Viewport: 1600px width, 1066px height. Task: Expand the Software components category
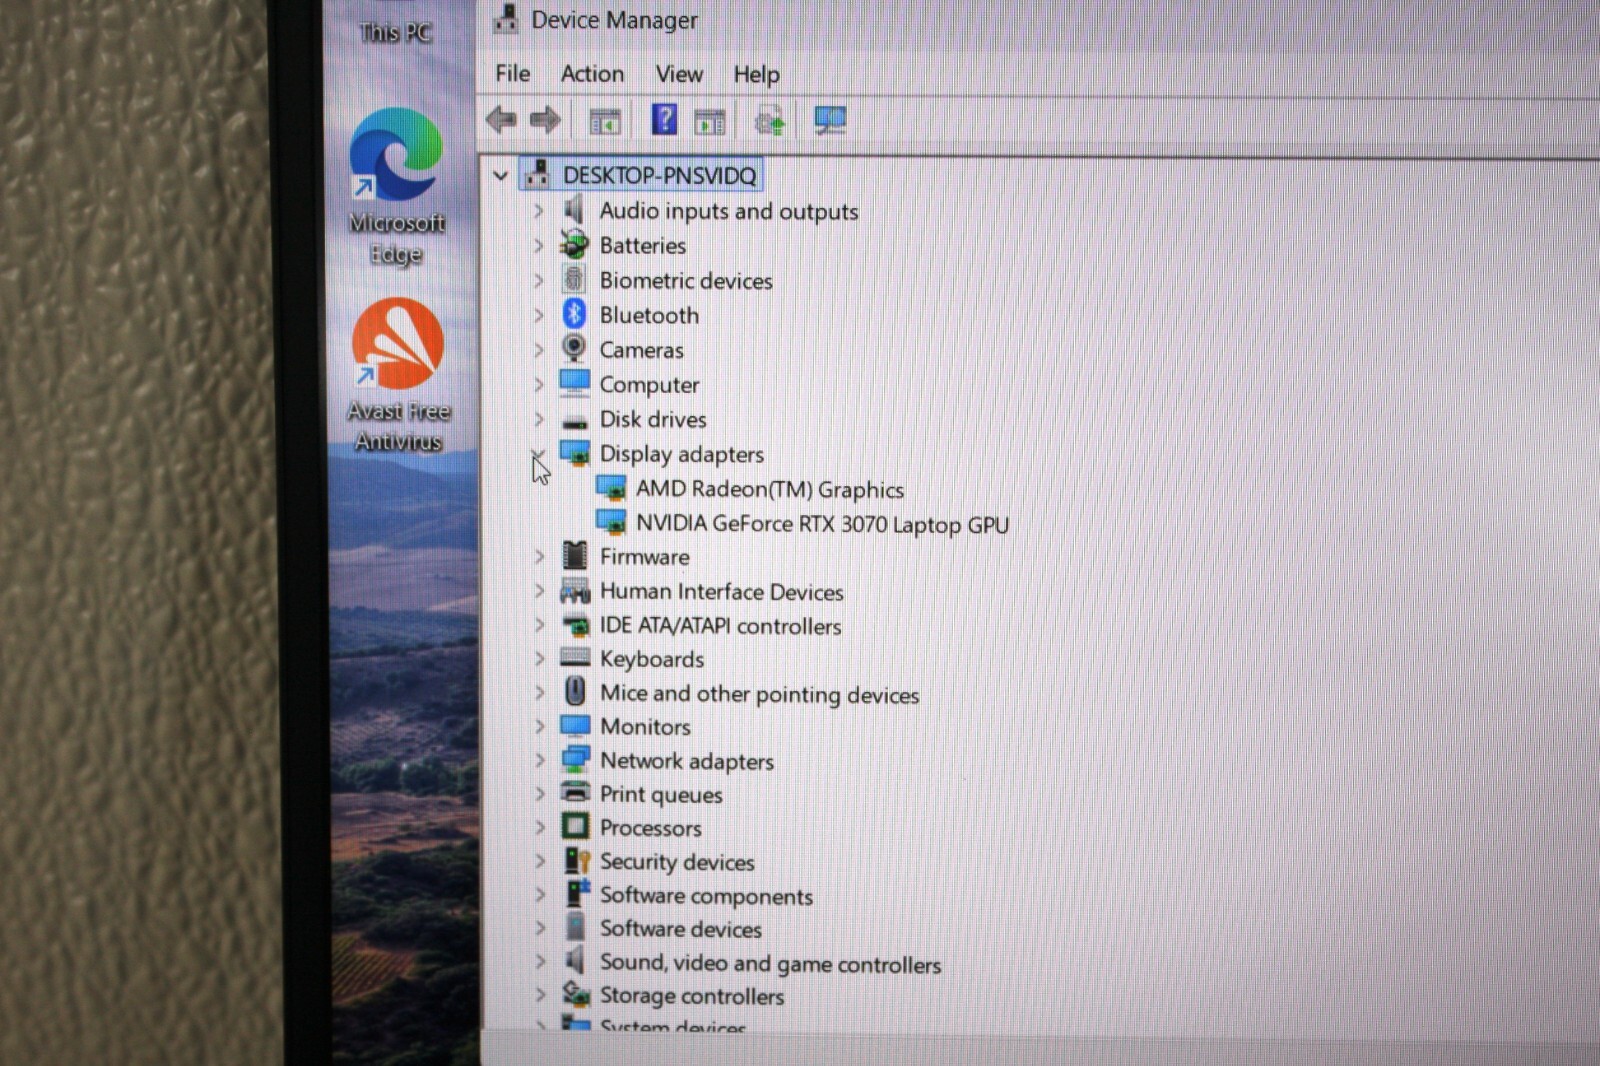(x=540, y=894)
